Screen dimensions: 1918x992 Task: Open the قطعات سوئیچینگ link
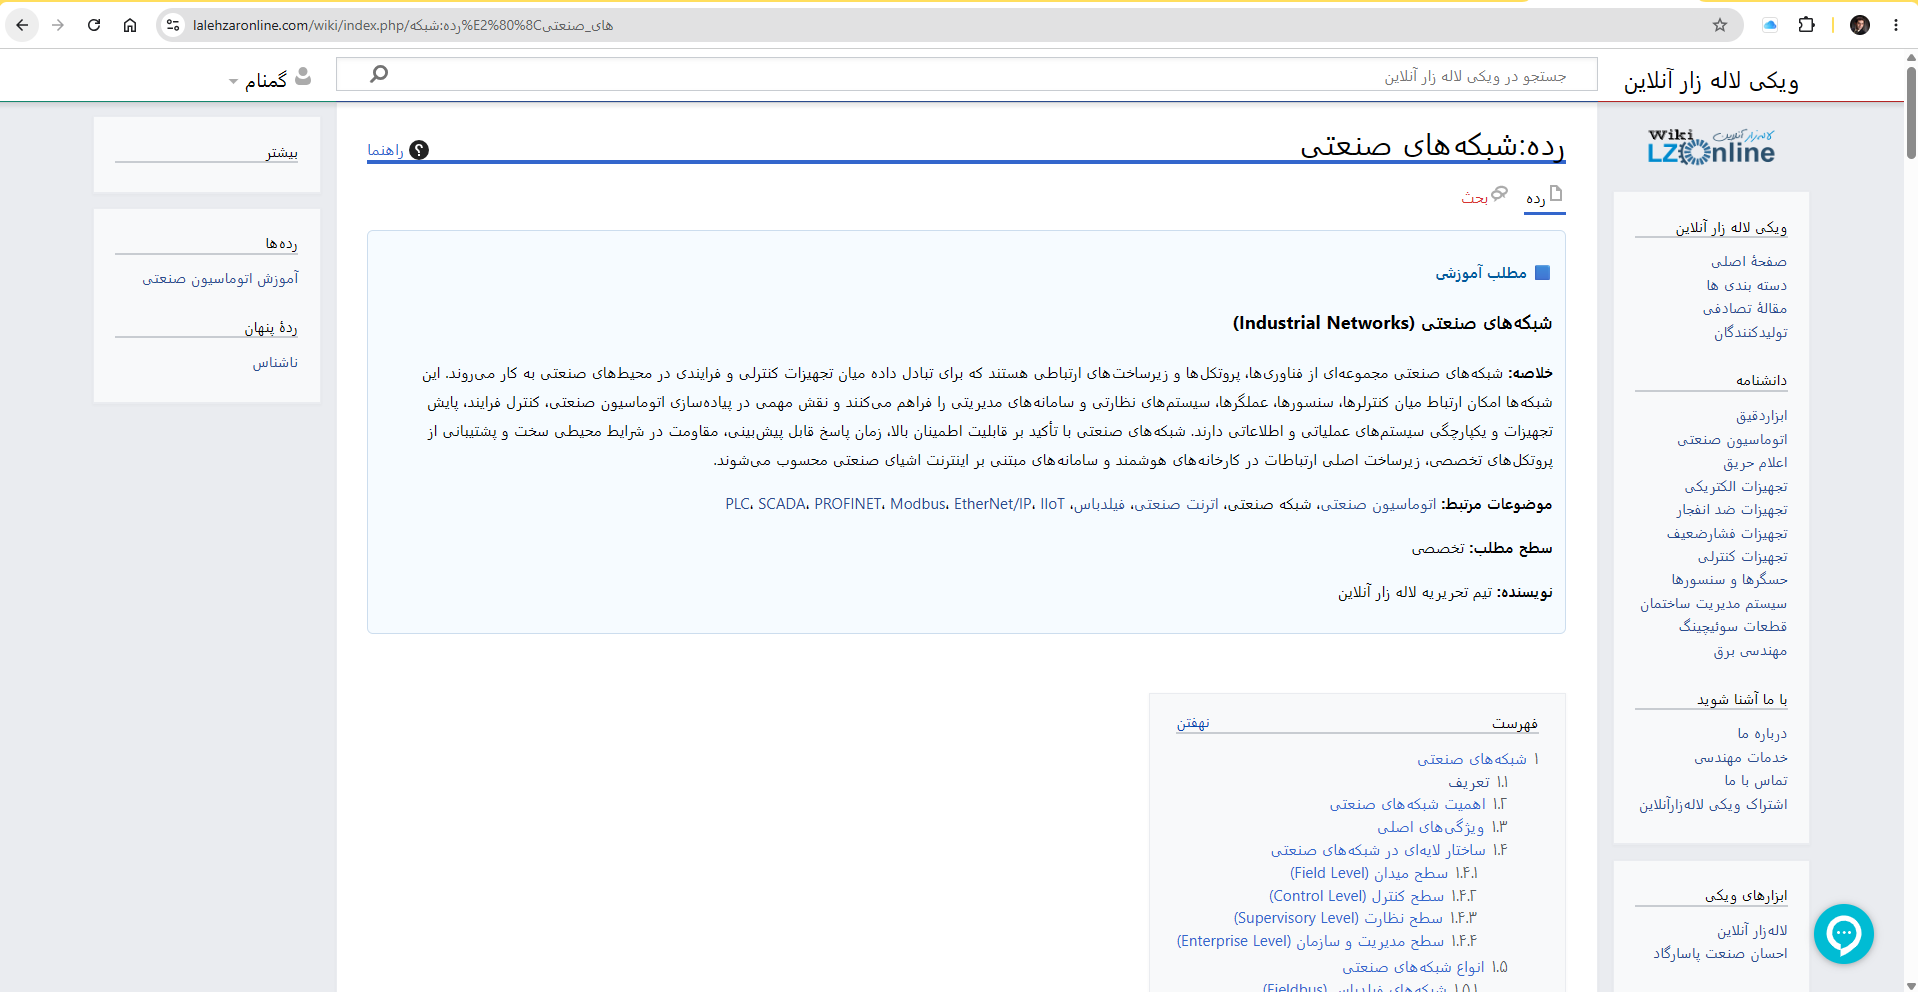coord(1733,626)
